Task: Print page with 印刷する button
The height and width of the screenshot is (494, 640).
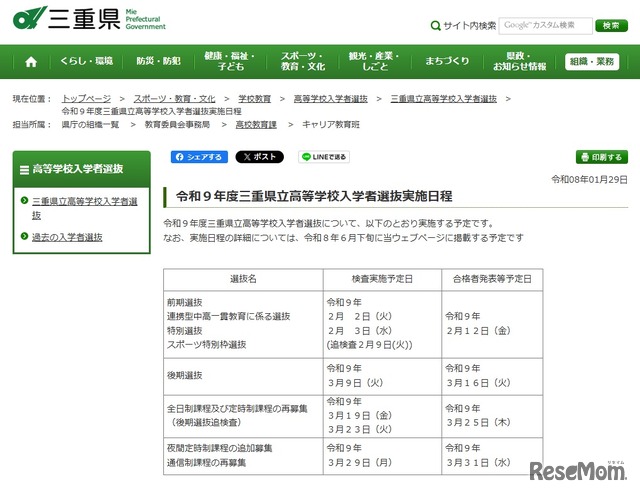Action: click(x=602, y=157)
